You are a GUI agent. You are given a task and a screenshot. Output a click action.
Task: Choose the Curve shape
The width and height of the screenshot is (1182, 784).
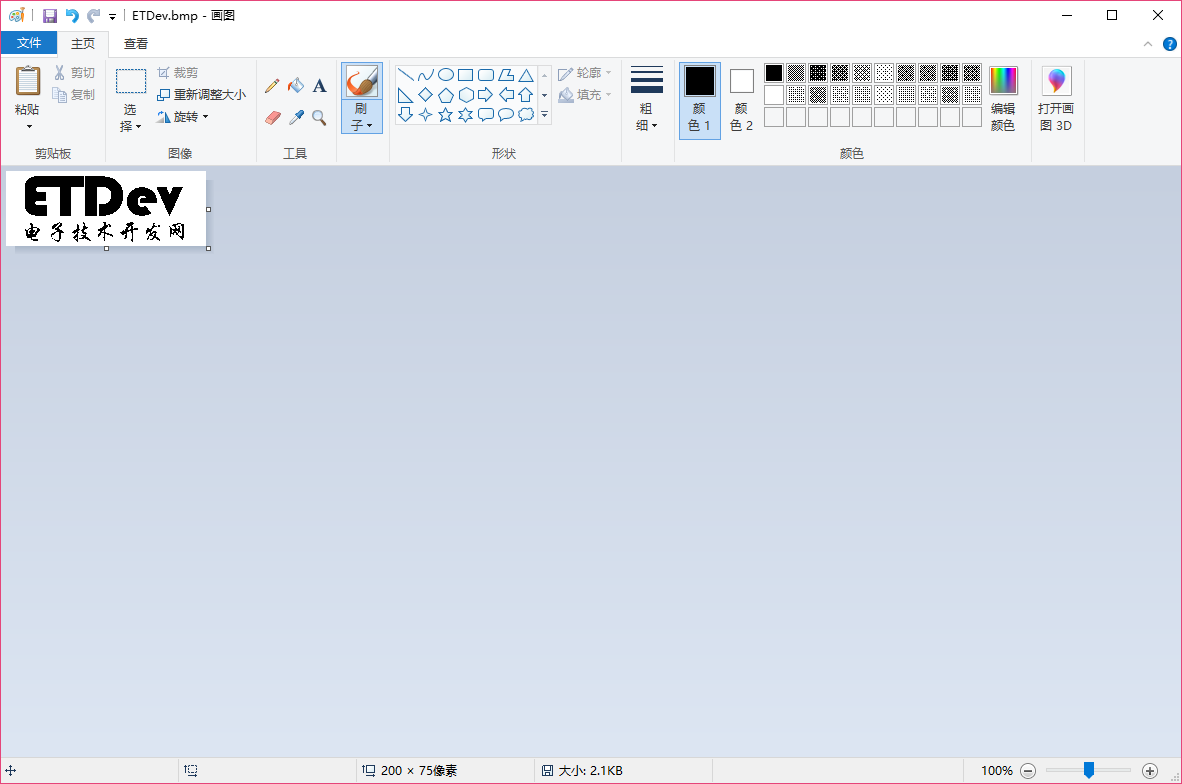[x=426, y=75]
